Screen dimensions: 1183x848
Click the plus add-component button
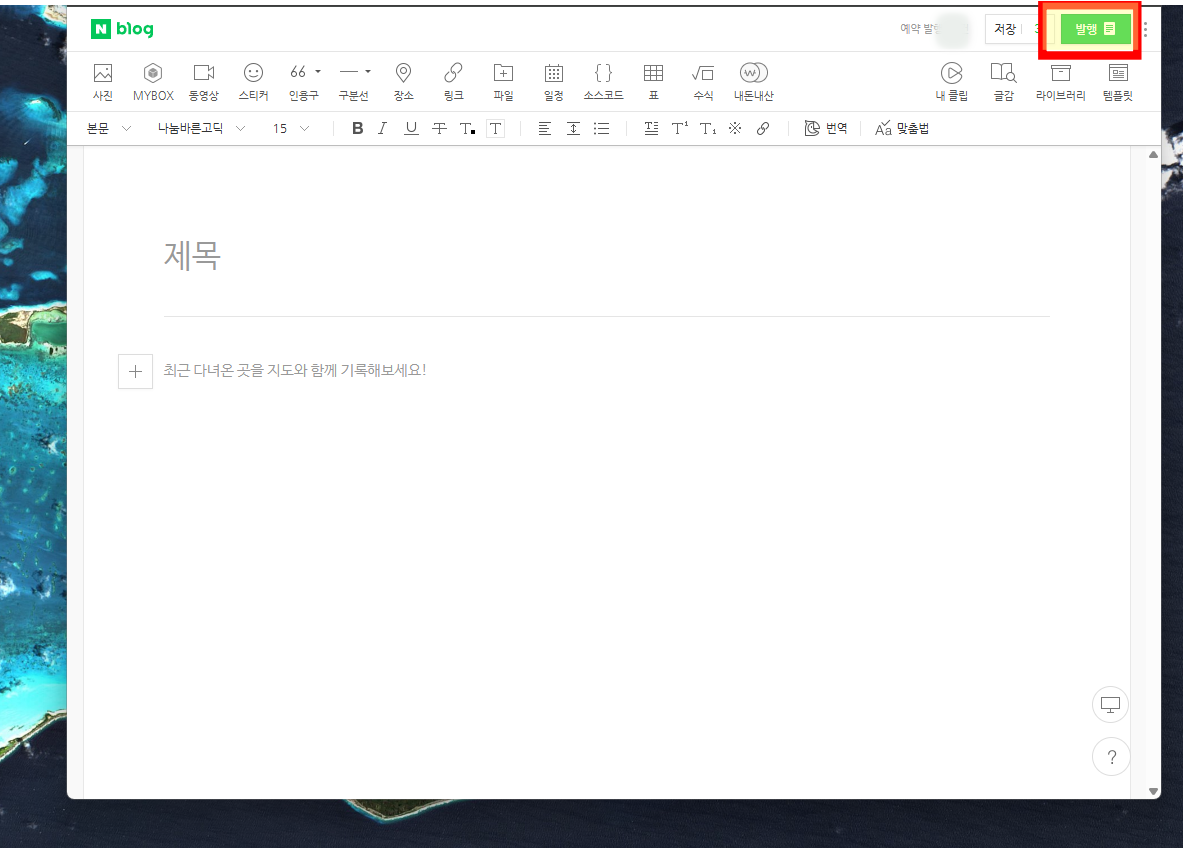[135, 371]
